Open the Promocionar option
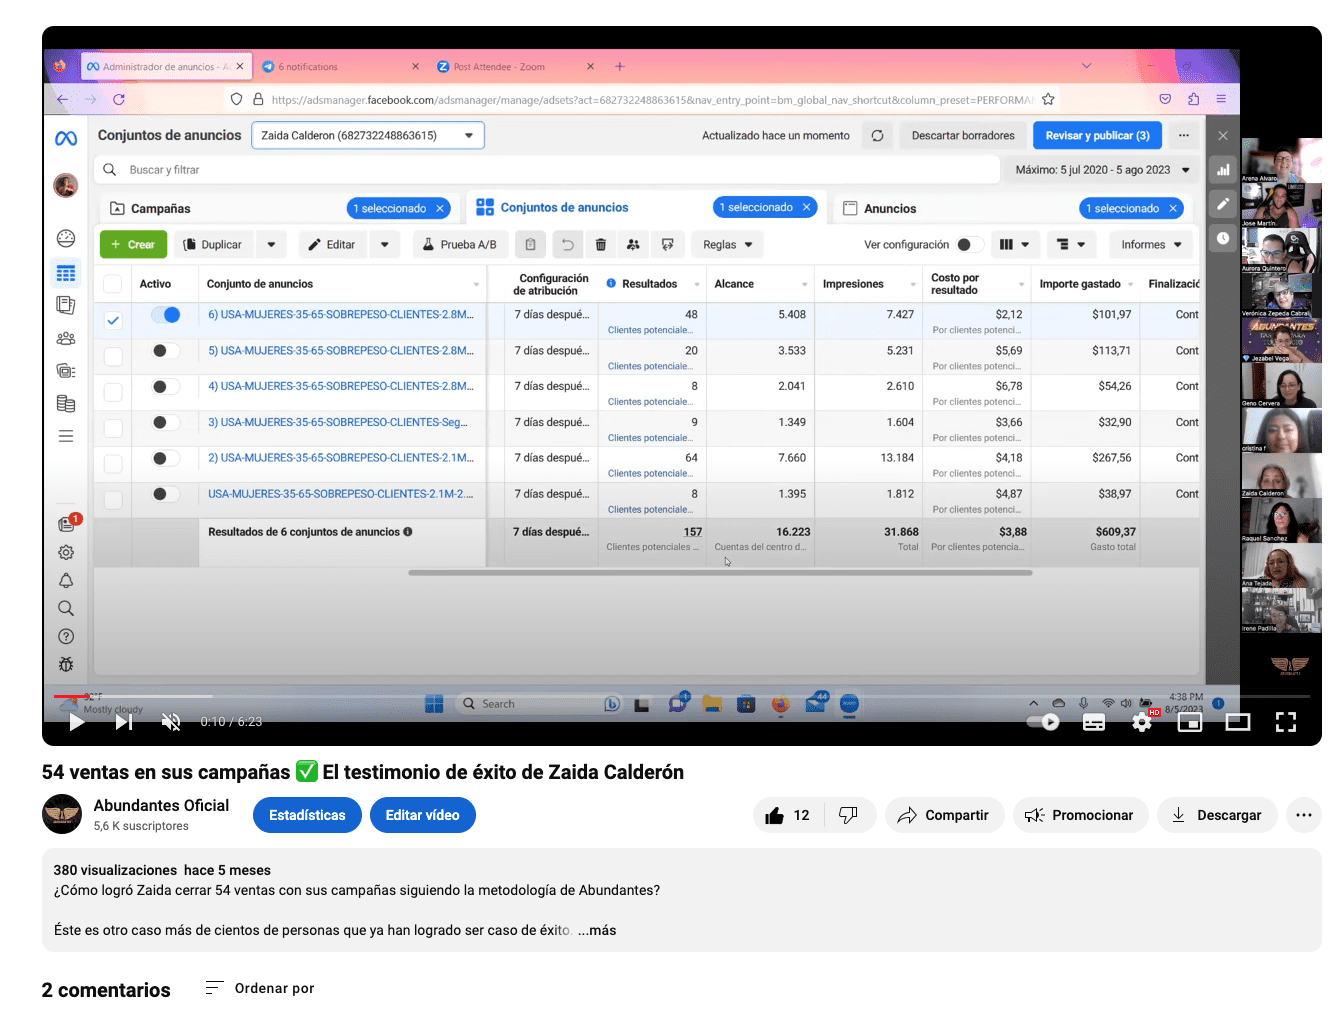 (1080, 815)
